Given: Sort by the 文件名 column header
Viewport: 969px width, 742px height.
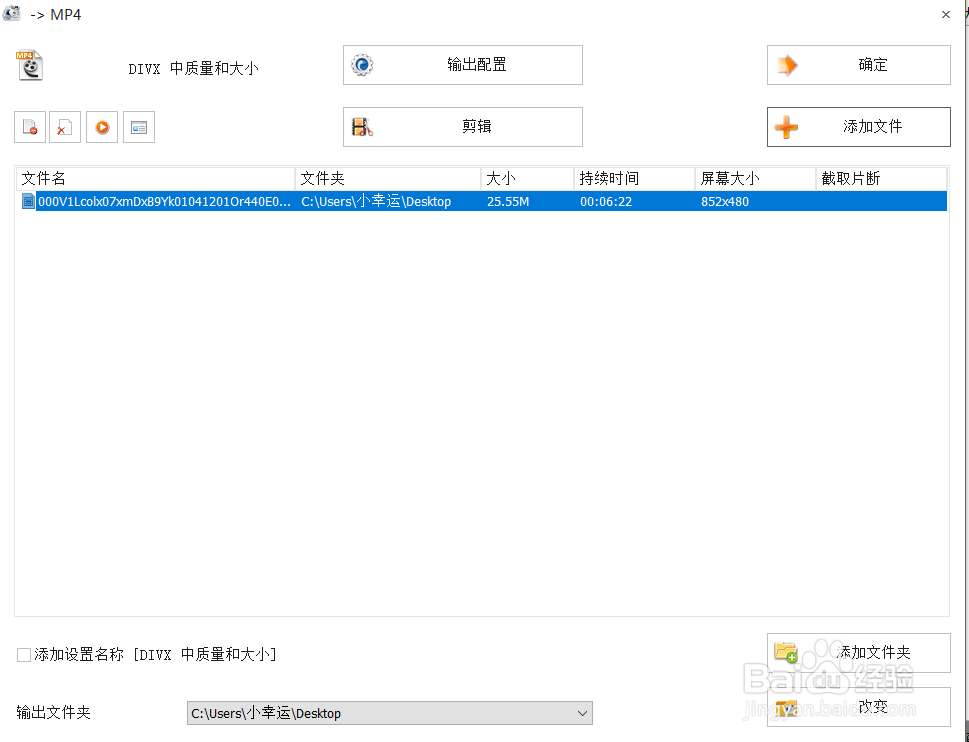Looking at the screenshot, I should [x=156, y=179].
